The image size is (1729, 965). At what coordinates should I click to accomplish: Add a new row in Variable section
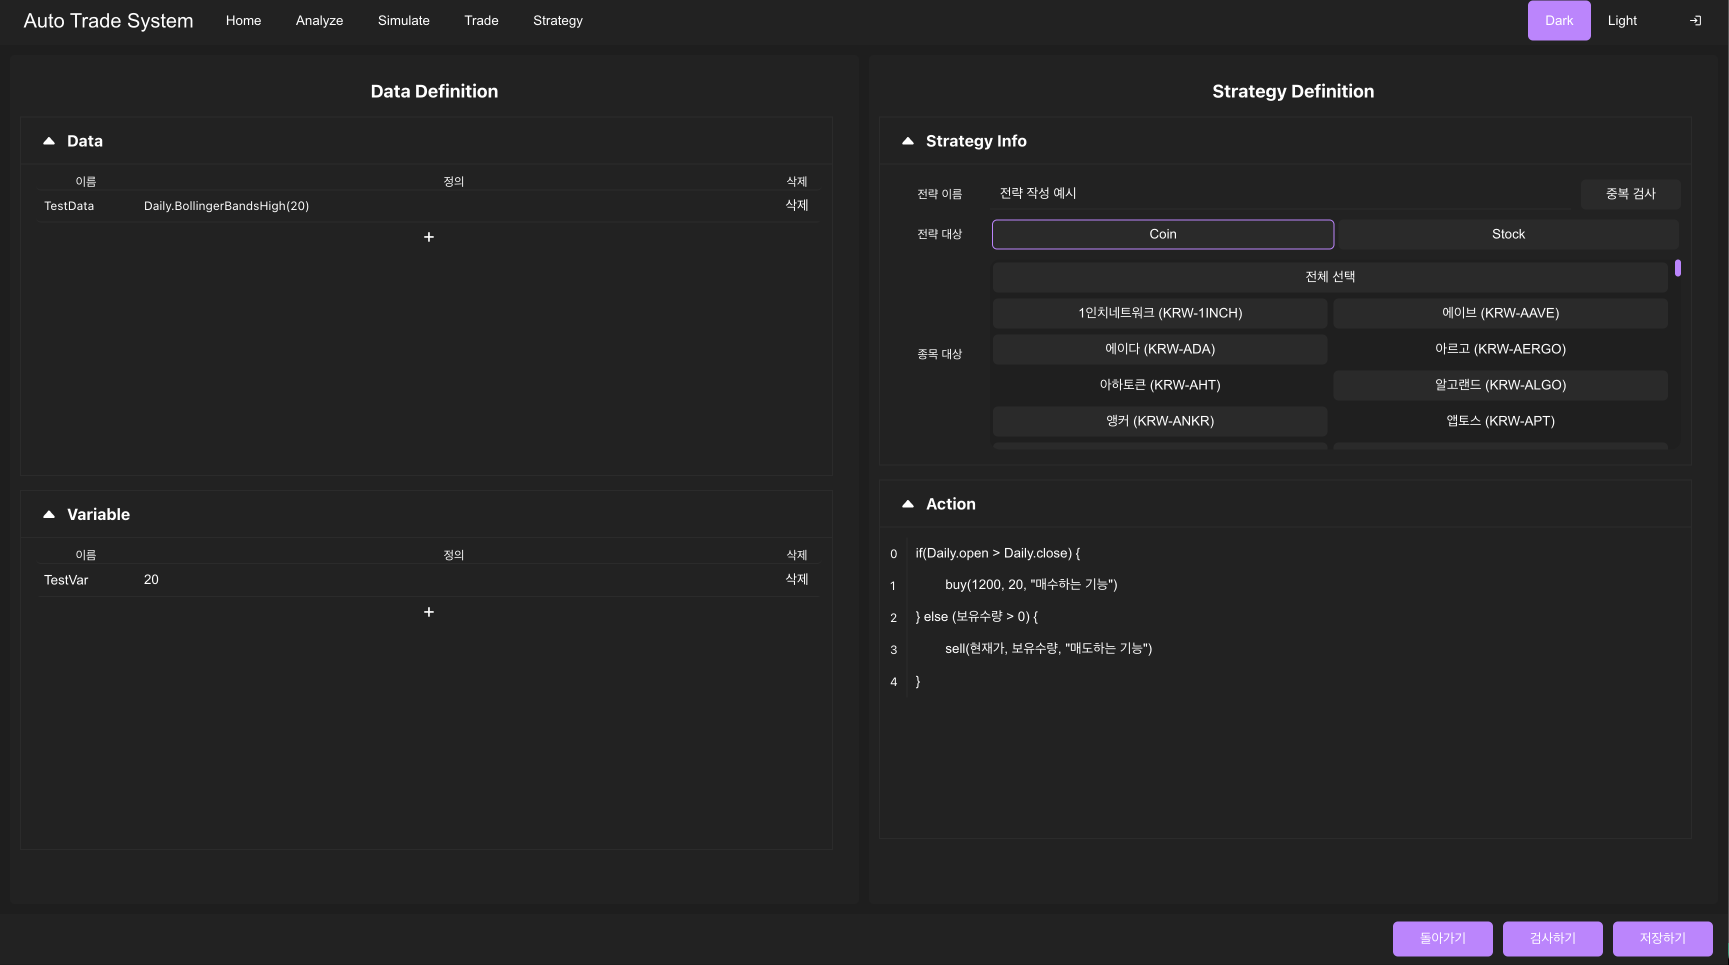point(429,612)
